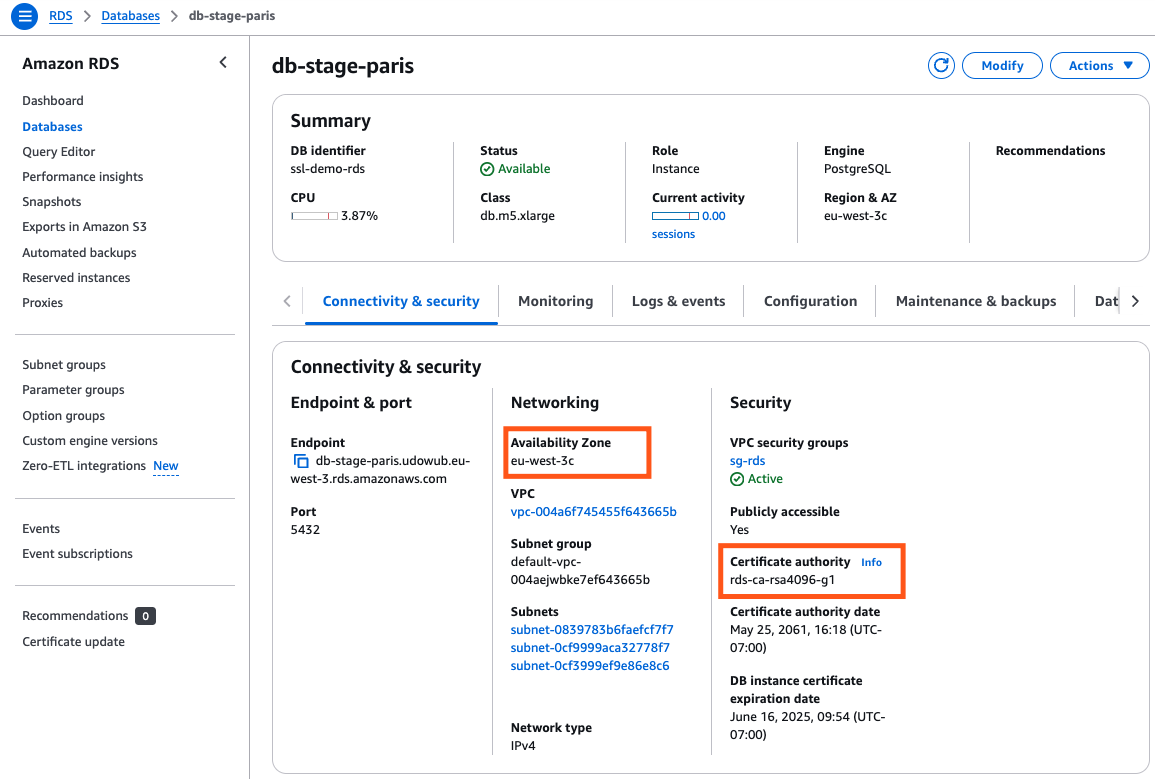
Task: Click the rds-ca-rsa4096-g1 certificate value
Action: pyautogui.click(x=782, y=580)
